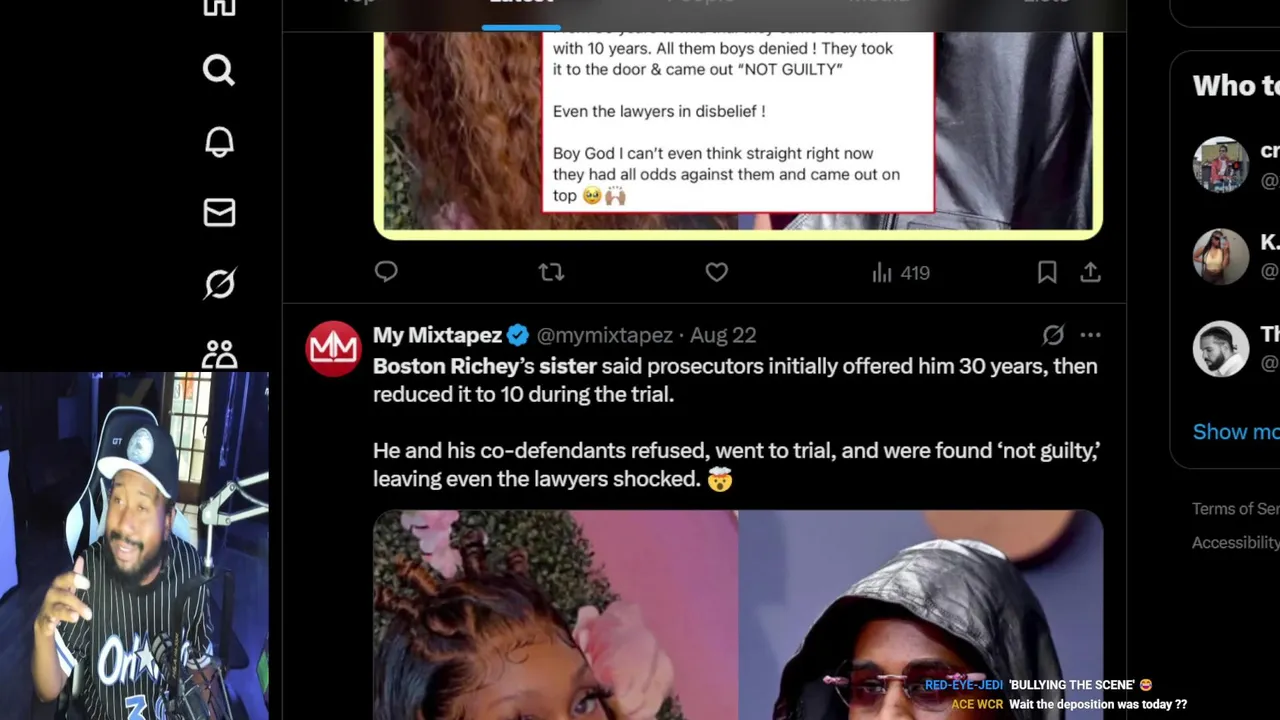Open the Notifications bell icon
The height and width of the screenshot is (720, 1280).
click(219, 141)
